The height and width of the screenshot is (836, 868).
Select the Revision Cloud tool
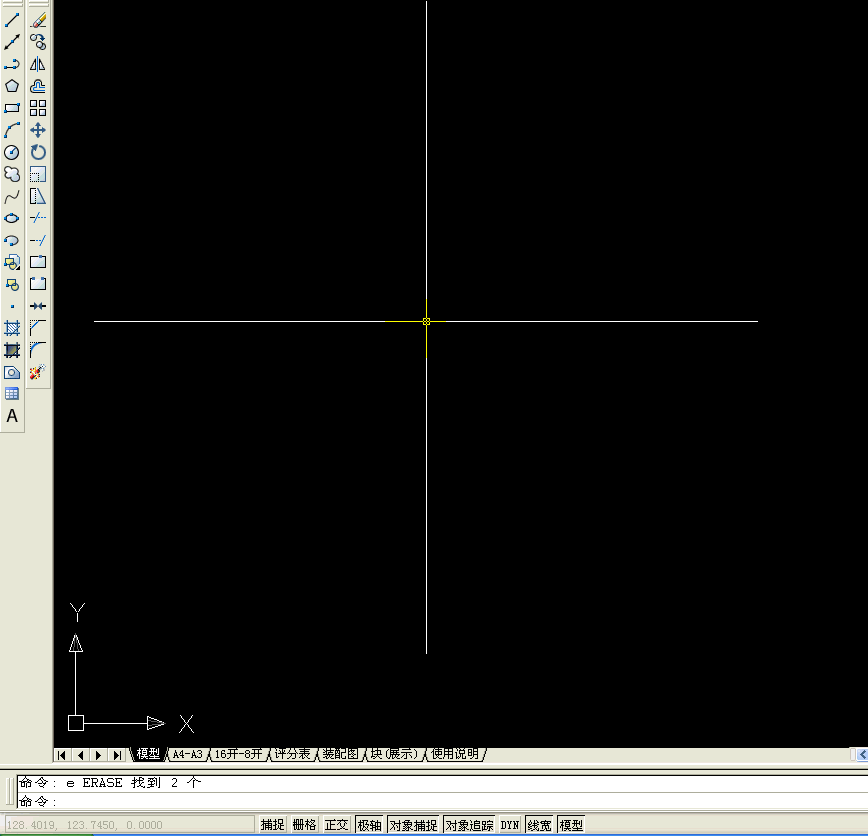[12, 174]
